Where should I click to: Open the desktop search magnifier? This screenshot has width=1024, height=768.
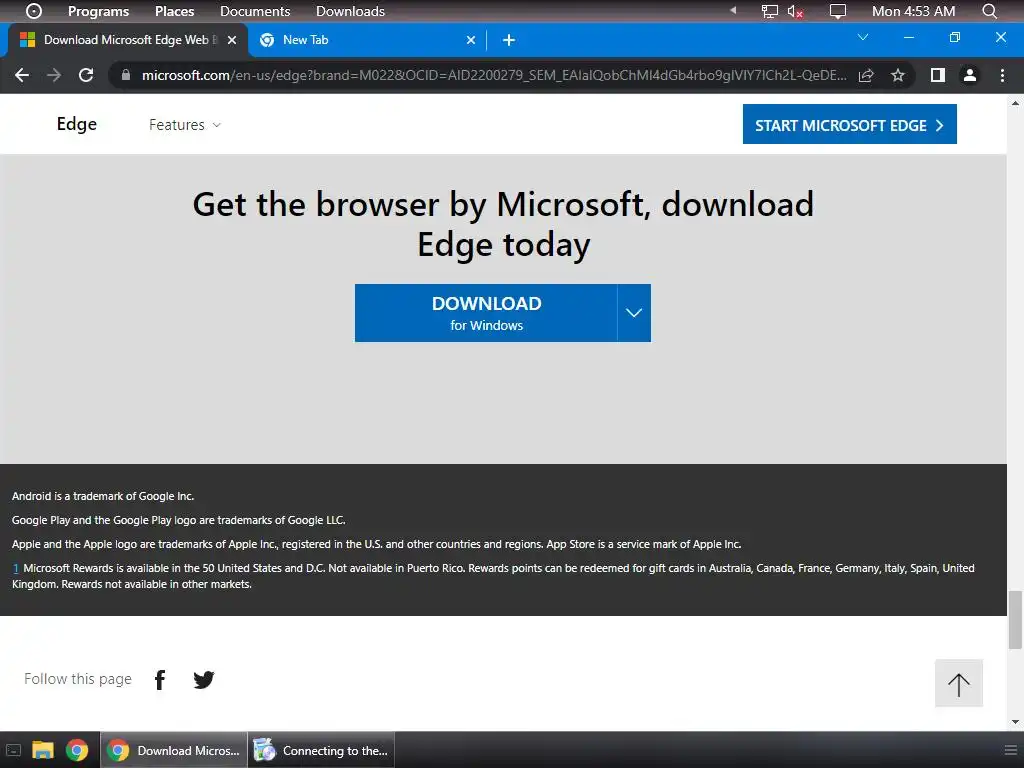(989, 11)
